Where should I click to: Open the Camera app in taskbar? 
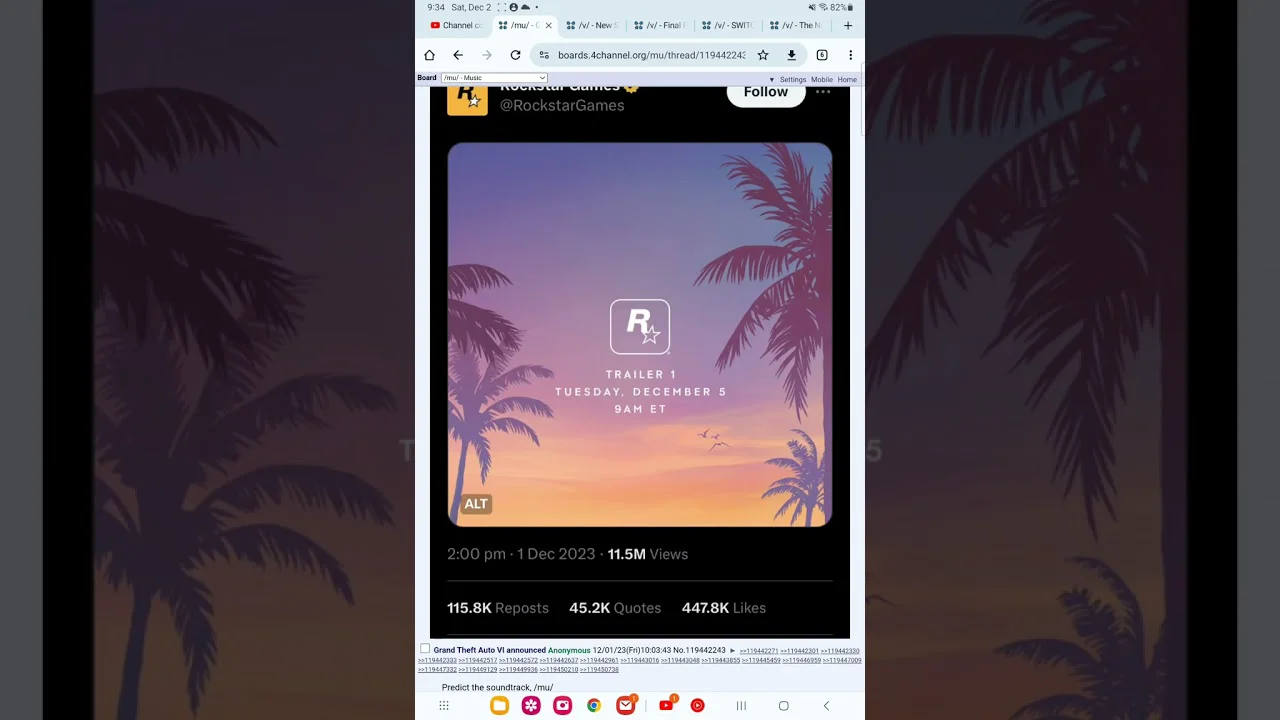563,706
